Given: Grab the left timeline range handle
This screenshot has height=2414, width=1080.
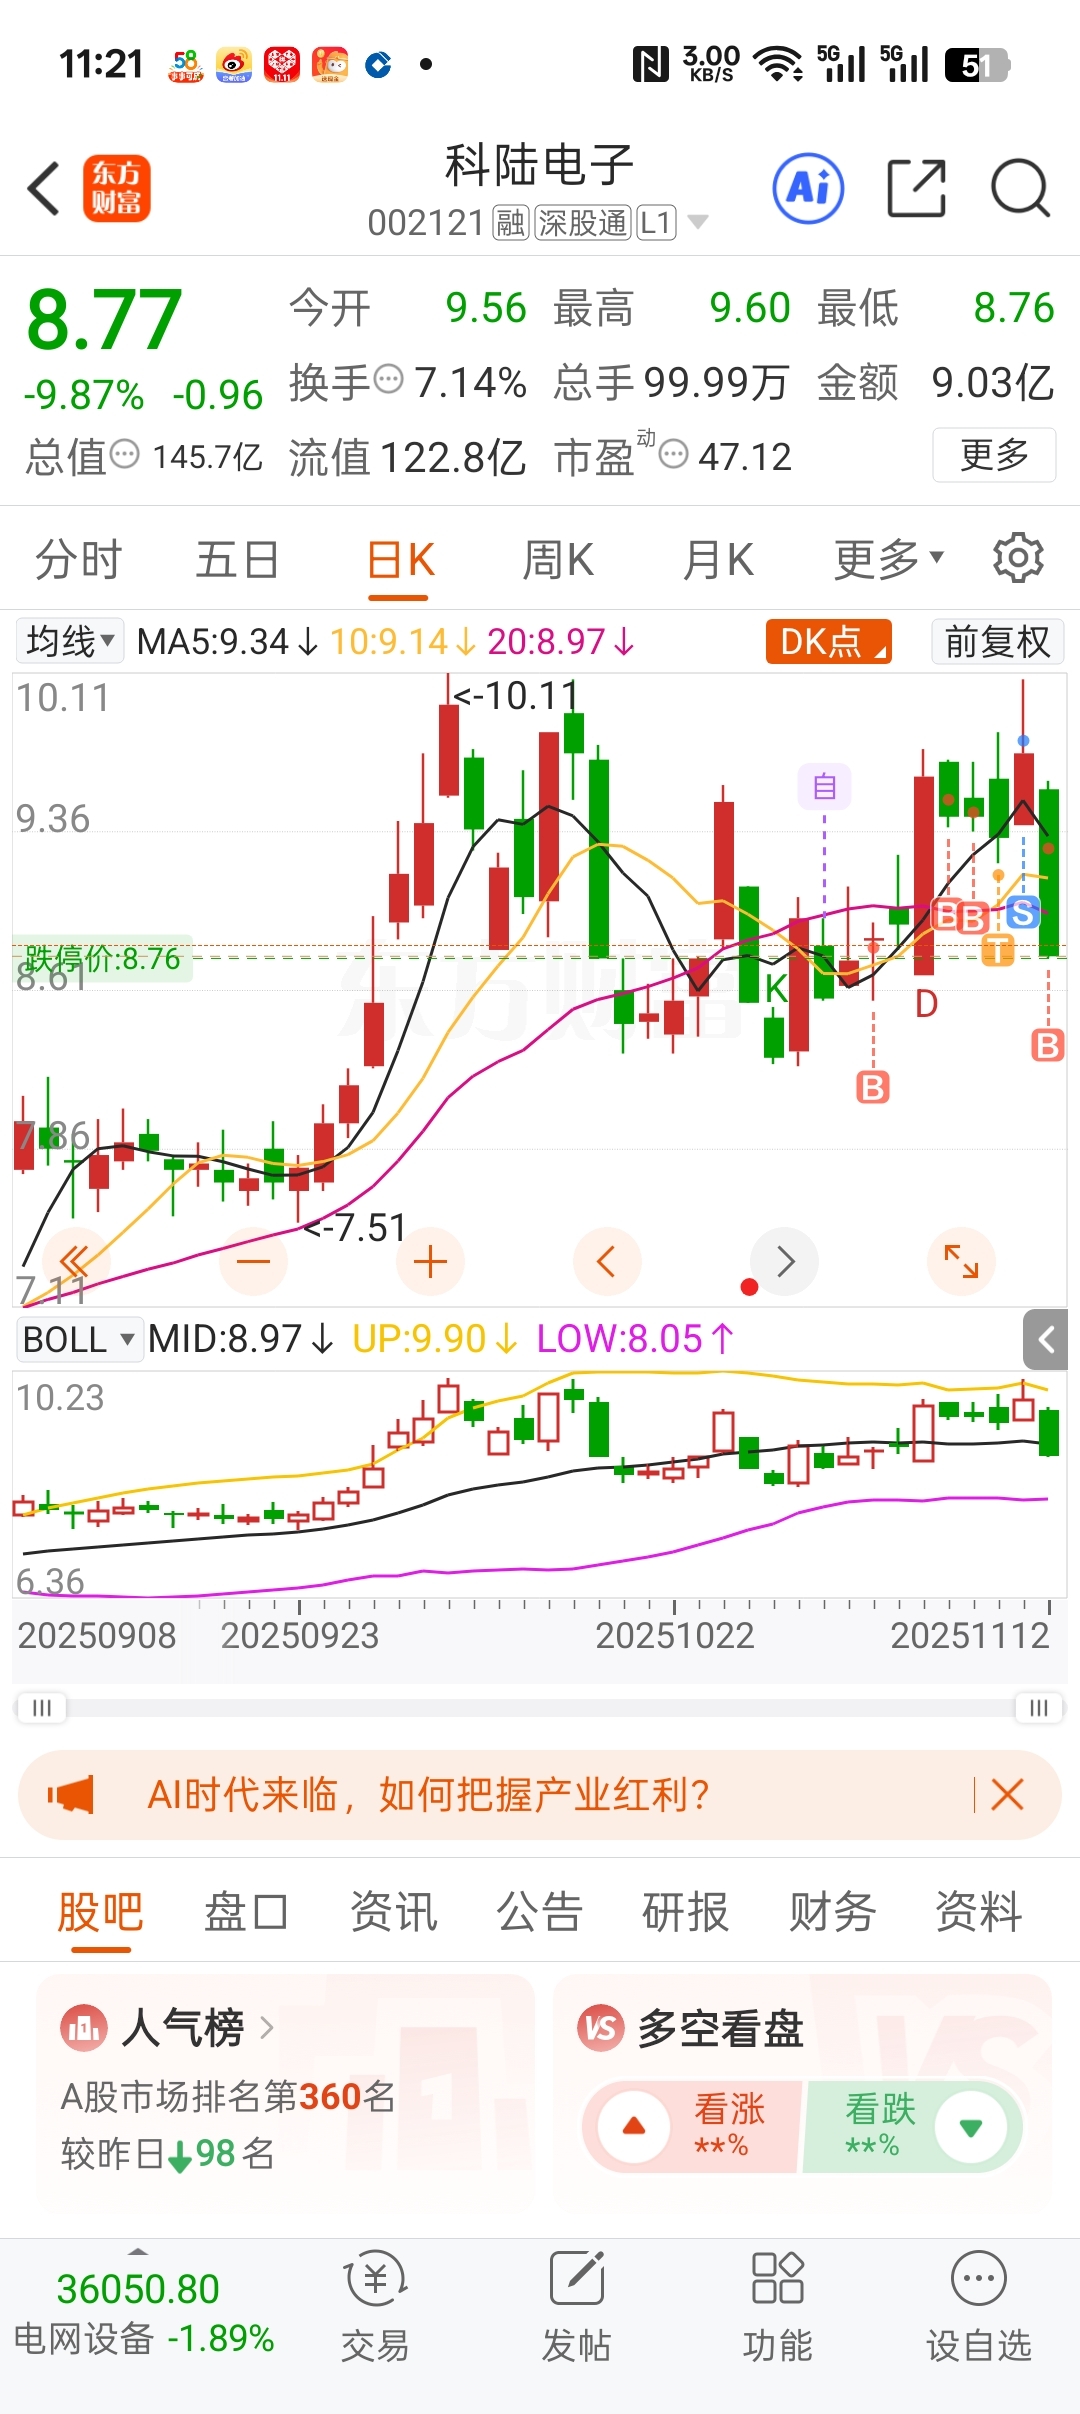Looking at the screenshot, I should click(x=41, y=1707).
